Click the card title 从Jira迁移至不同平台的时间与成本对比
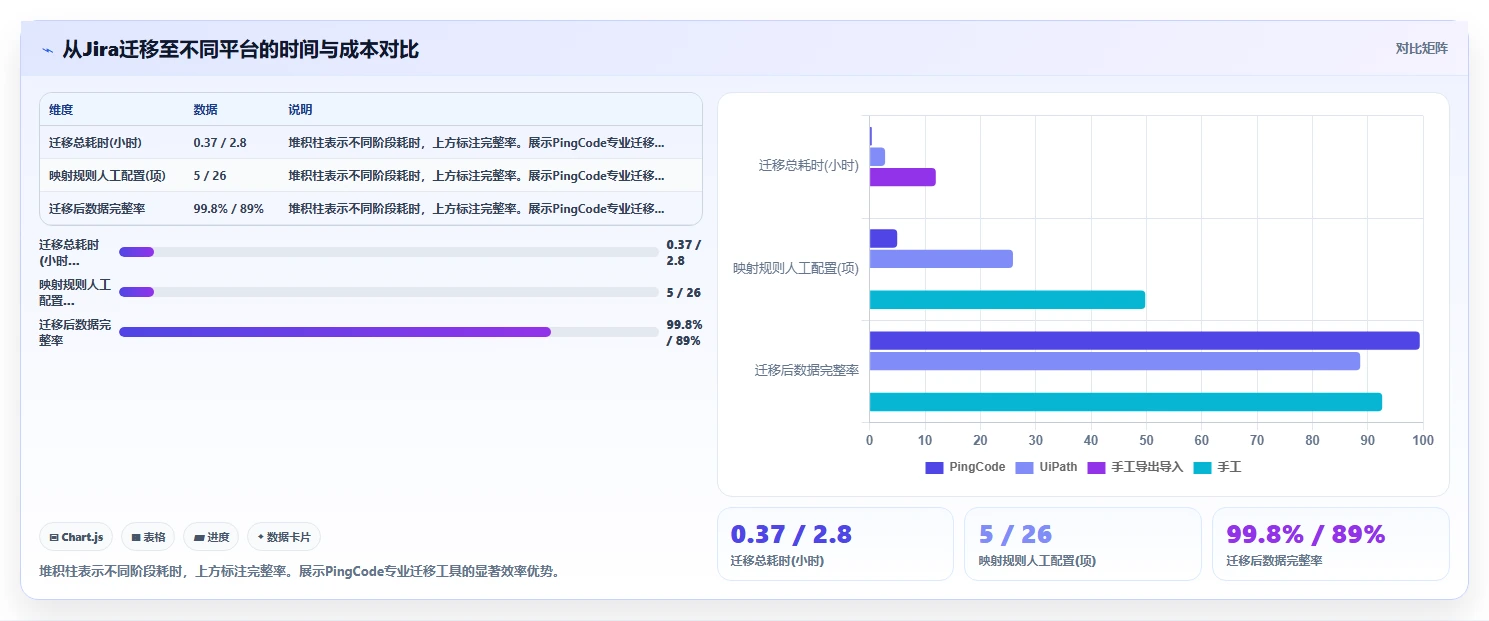This screenshot has width=1489, height=621. point(241,49)
